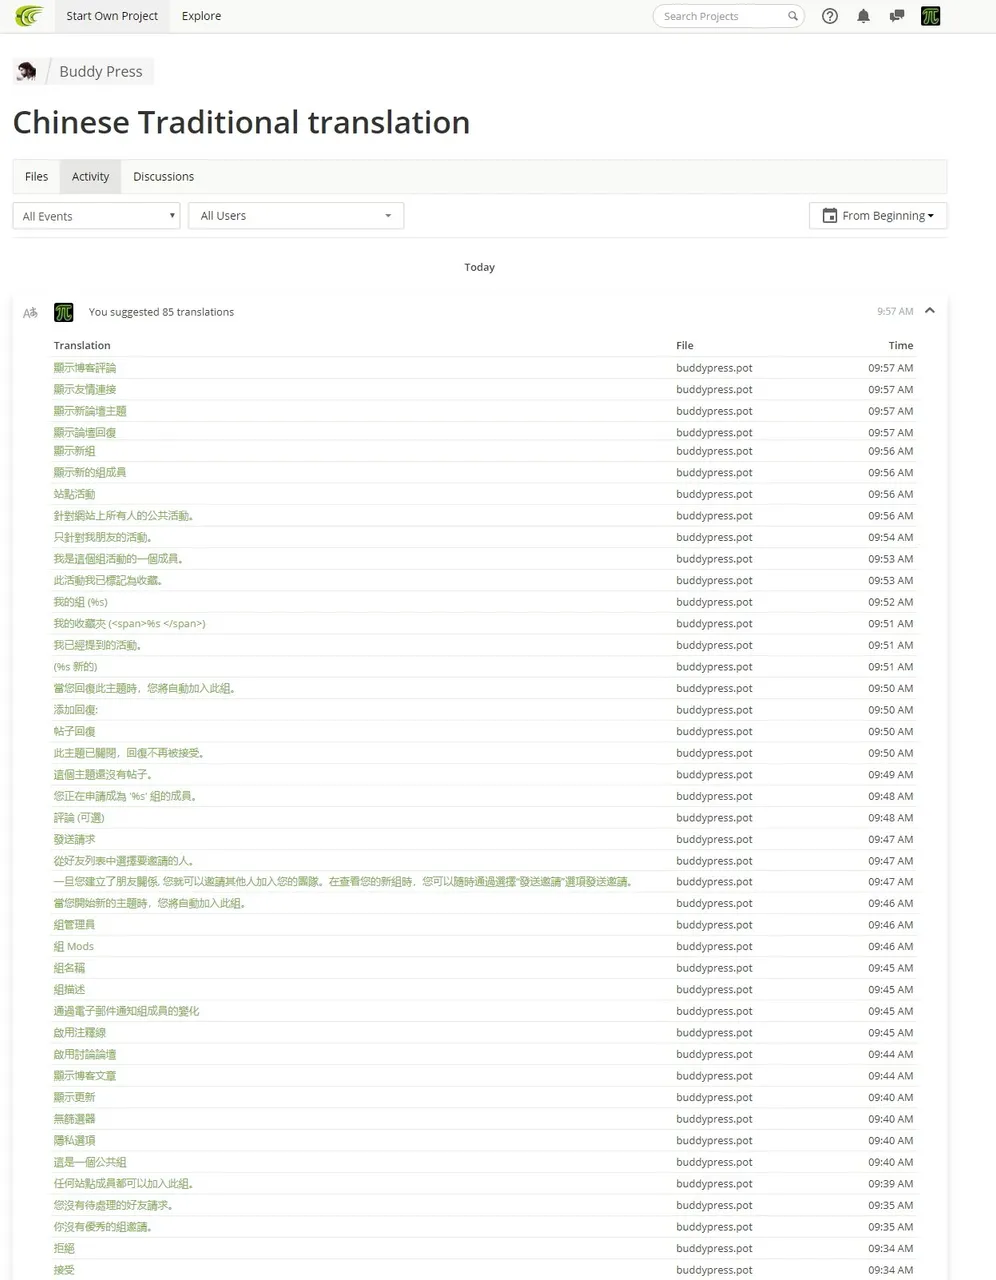This screenshot has height=1280, width=996.
Task: Click the project owner avatar beside Buddy Press
Action: 27,71
